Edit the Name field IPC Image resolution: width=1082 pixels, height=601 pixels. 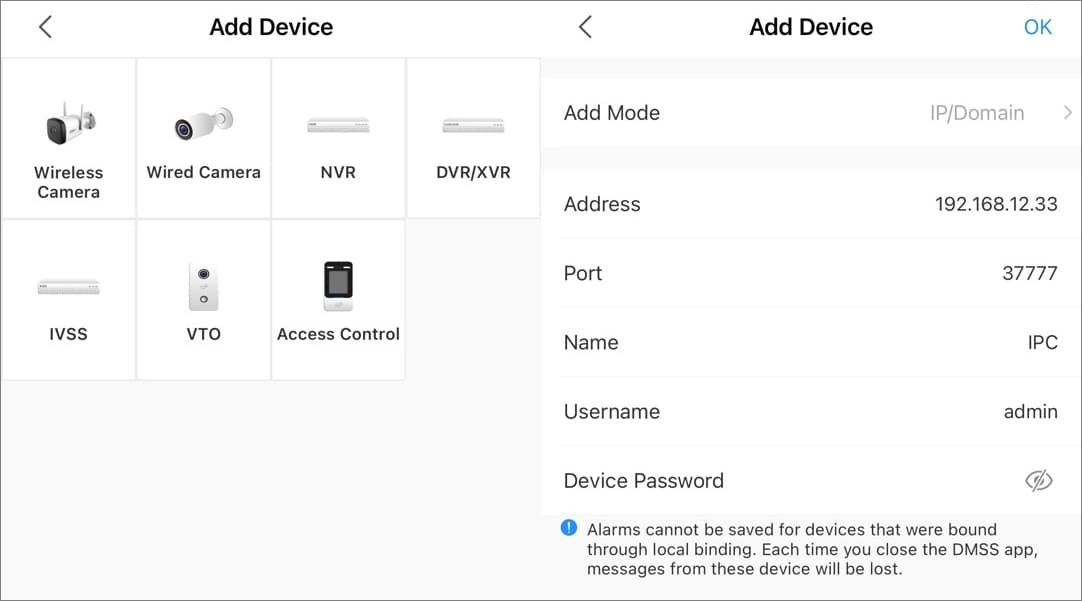pyautogui.click(x=812, y=342)
